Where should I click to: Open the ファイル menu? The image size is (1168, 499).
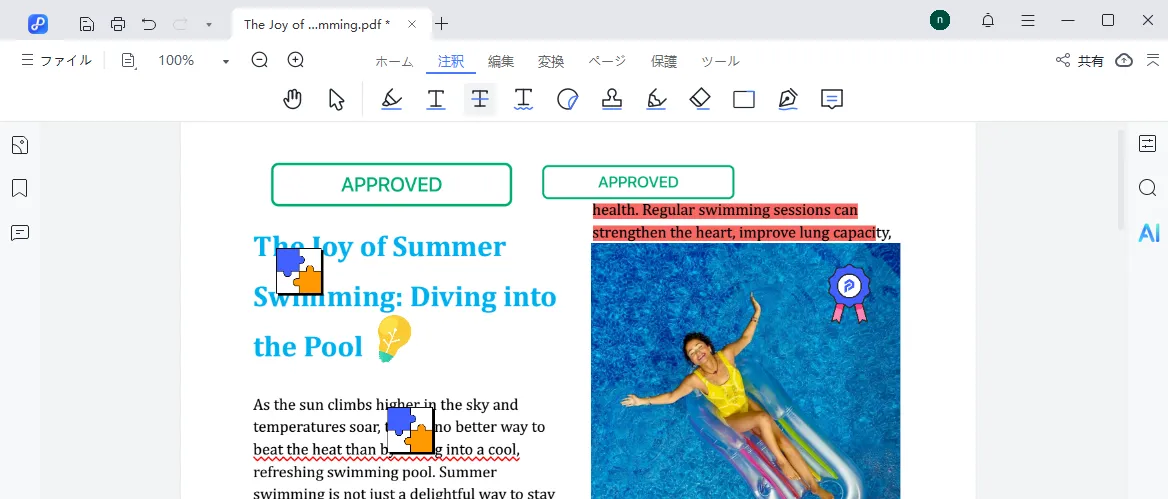[57, 60]
